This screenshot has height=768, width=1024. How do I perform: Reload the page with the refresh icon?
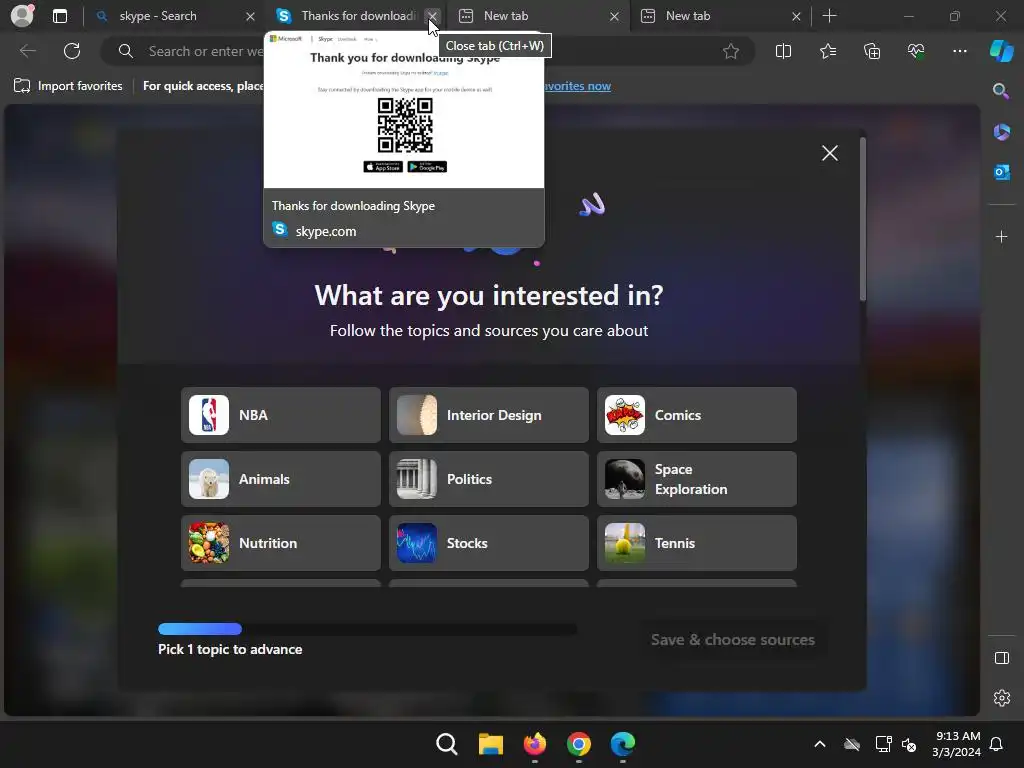point(72,51)
